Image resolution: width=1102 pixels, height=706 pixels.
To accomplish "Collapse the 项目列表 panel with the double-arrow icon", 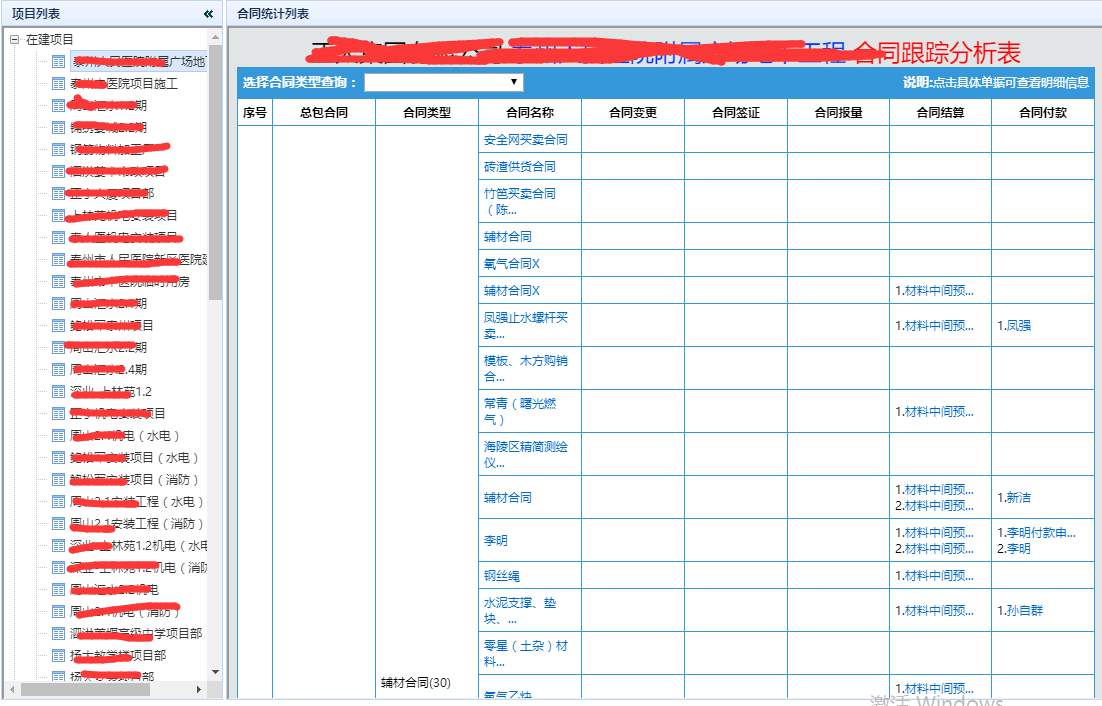I will coord(208,13).
